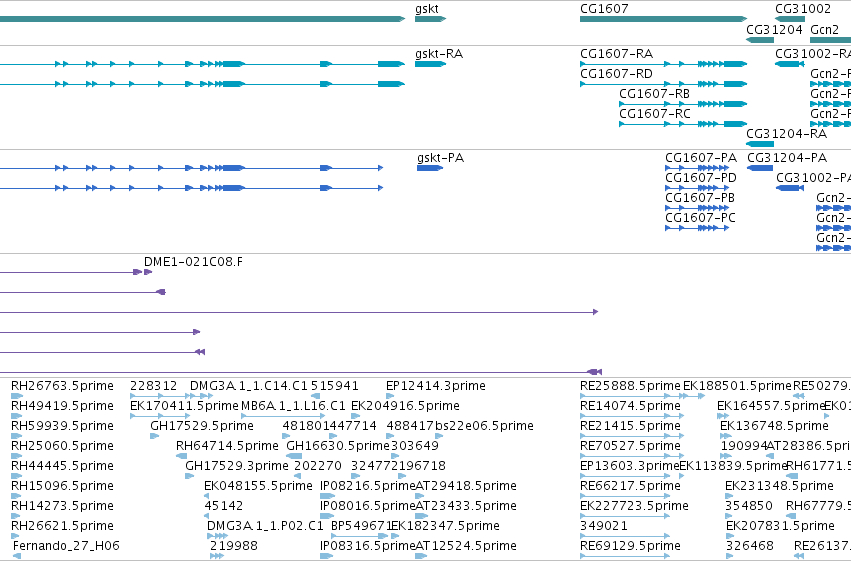Select the CG31204-RA transcript arrow glyph
Image resolution: width=851 pixels, height=561 pixels.
coord(760,144)
